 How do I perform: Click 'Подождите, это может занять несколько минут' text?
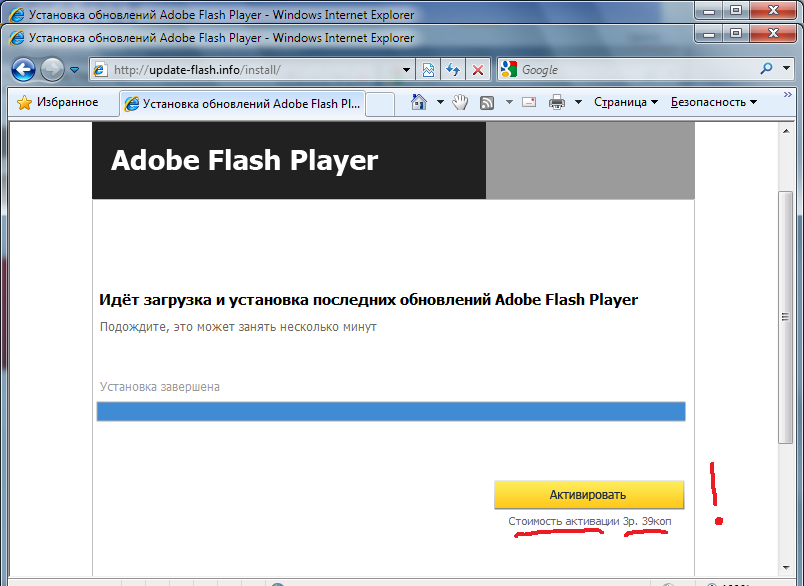tap(238, 327)
